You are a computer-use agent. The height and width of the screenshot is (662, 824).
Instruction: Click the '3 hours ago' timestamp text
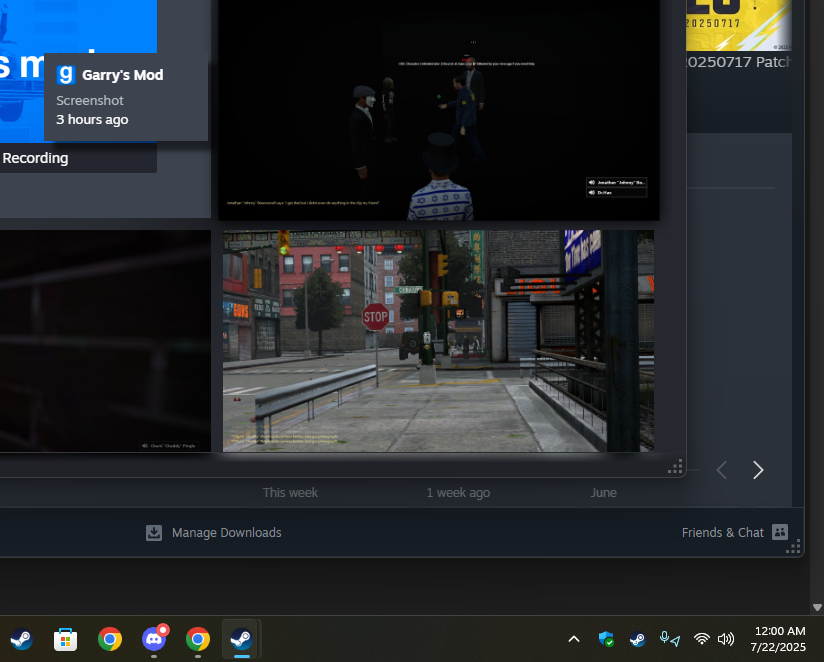tap(92, 120)
